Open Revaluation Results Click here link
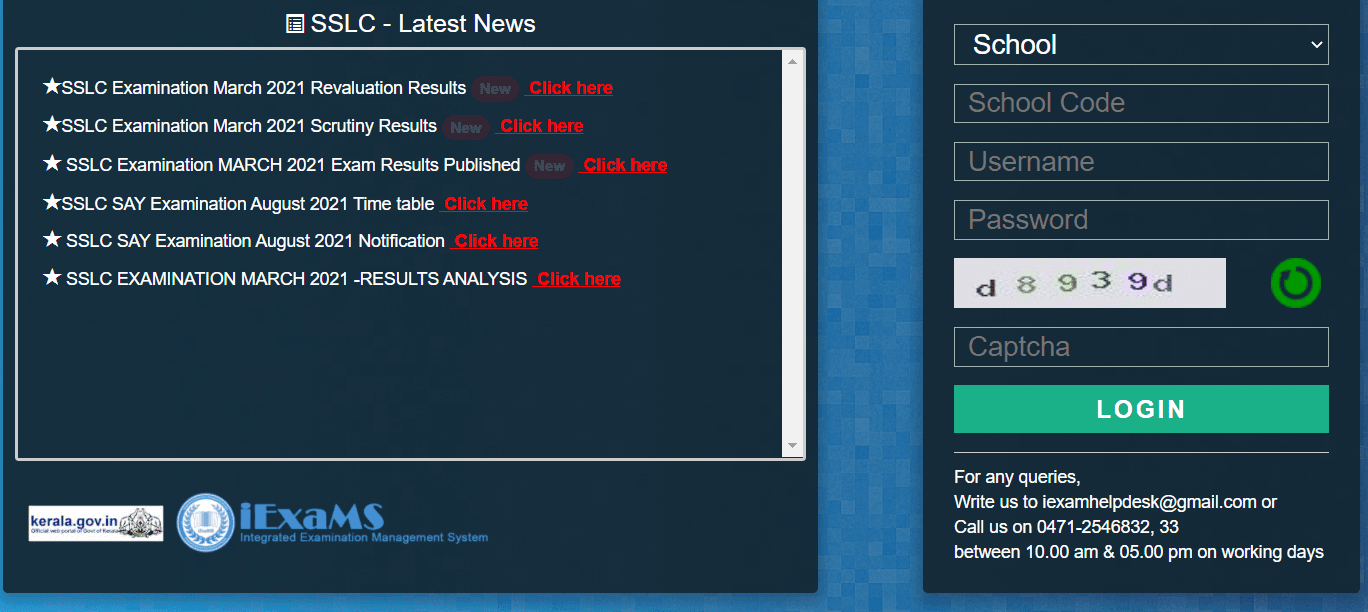This screenshot has height=612, width=1368. [x=570, y=88]
